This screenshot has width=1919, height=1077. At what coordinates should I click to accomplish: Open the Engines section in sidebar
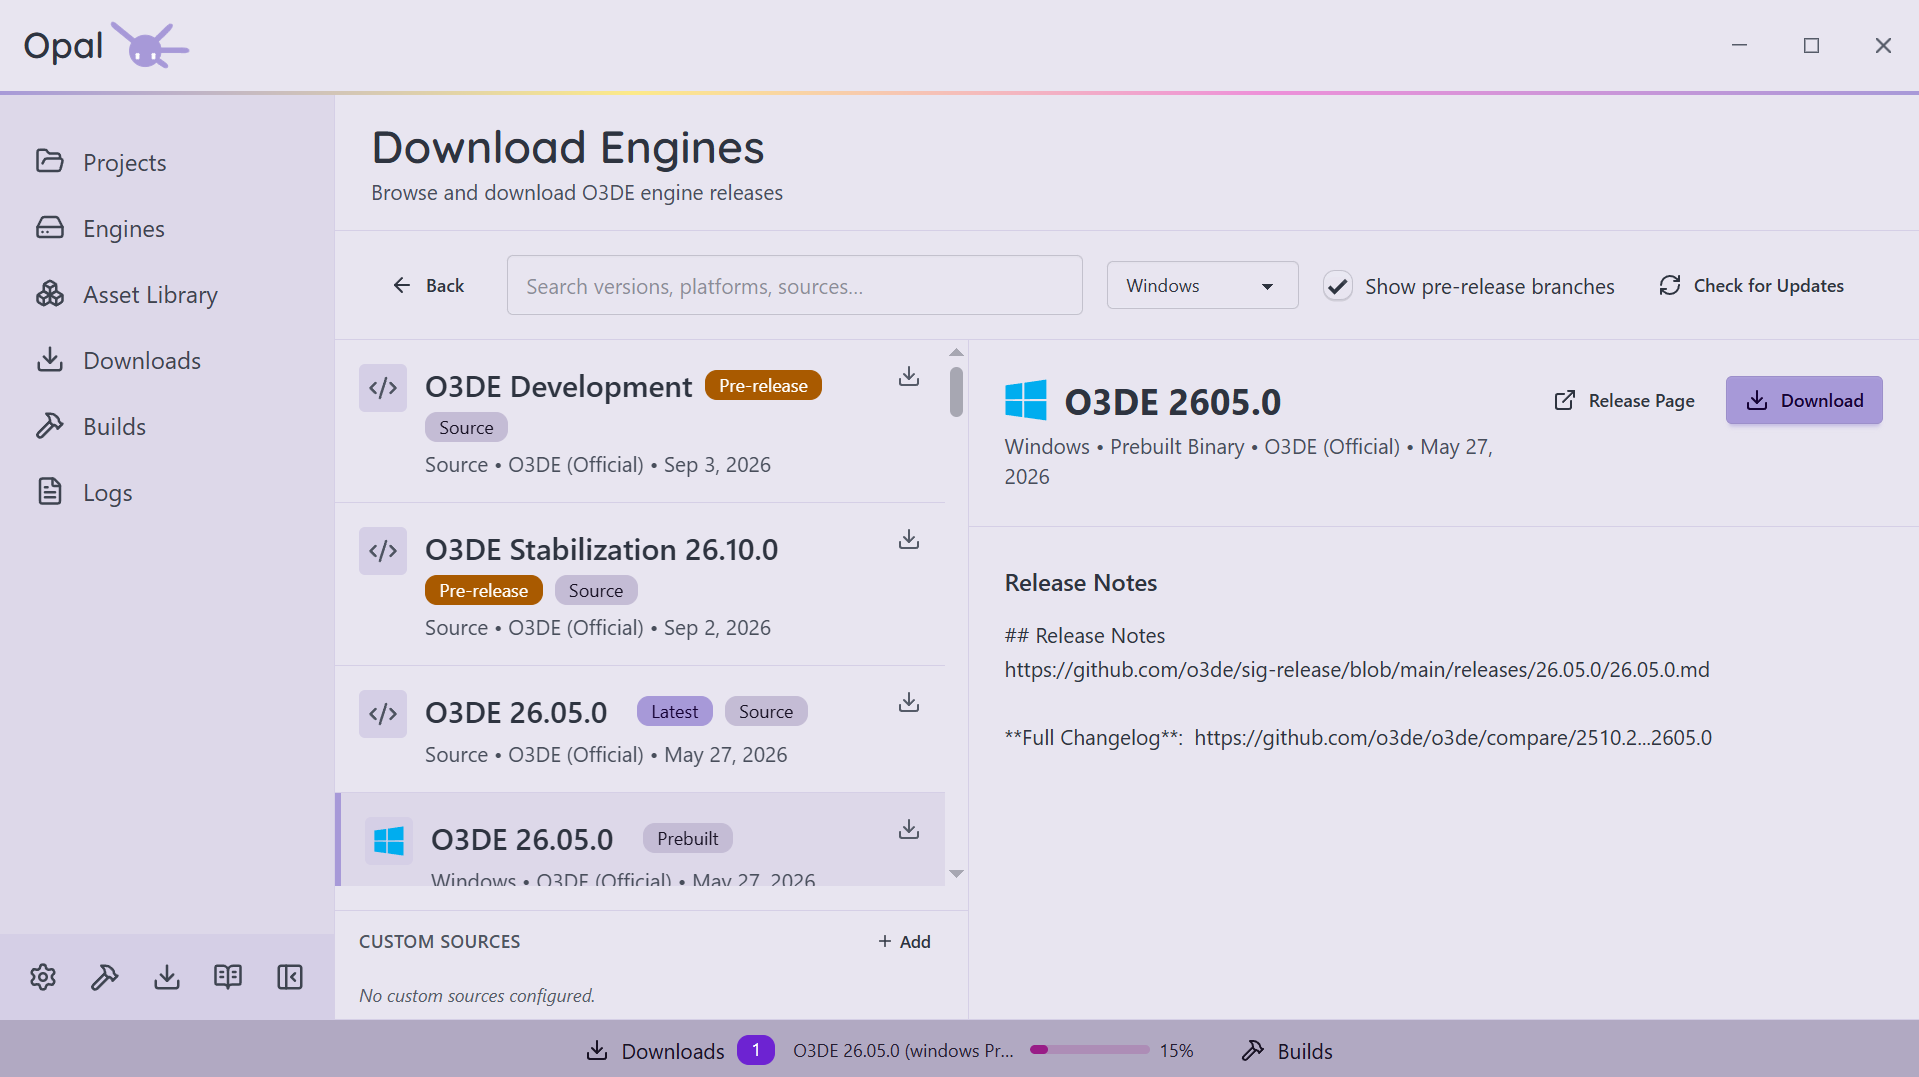click(100, 228)
